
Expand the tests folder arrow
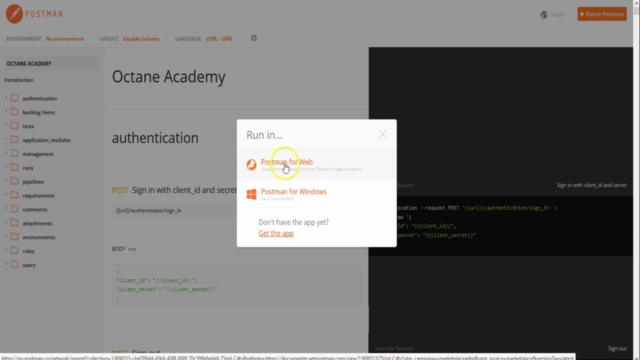[x=6, y=125]
